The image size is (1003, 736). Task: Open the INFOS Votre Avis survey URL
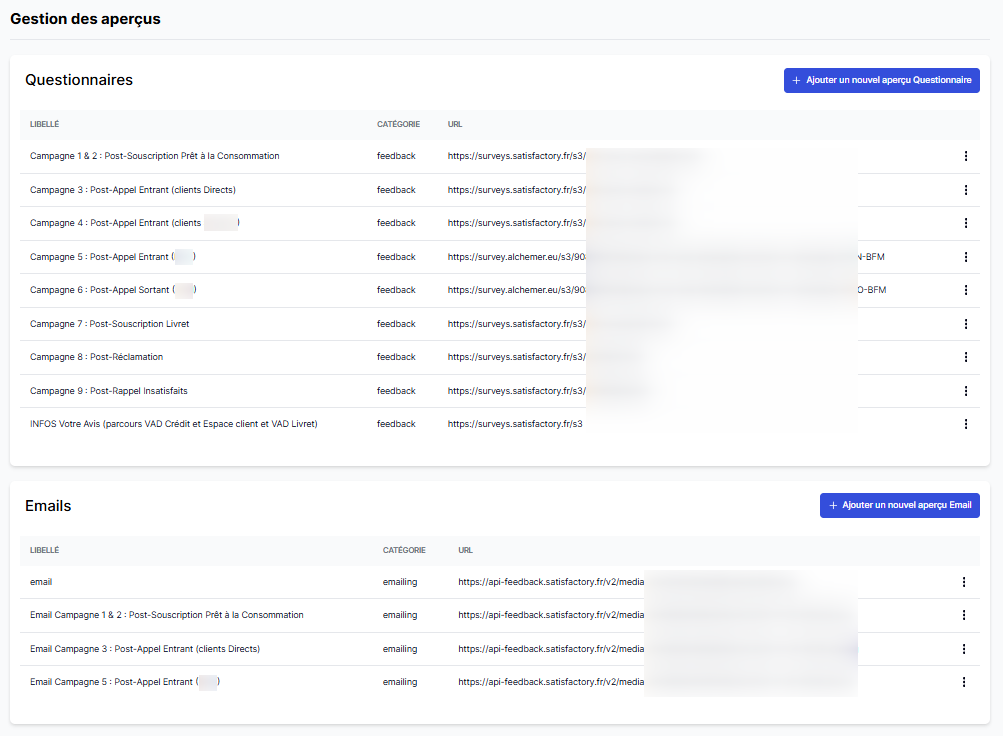point(514,424)
